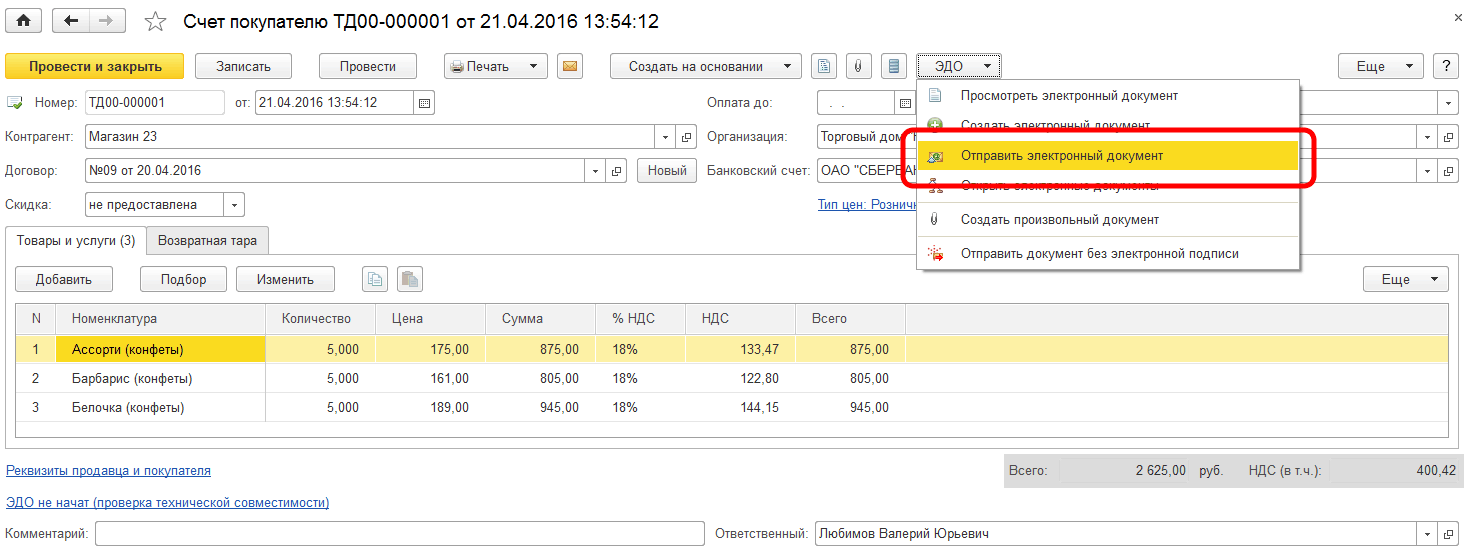The width and height of the screenshot is (1473, 552).
Task: Click the НДС cell 133,47
Action: click(x=741, y=350)
